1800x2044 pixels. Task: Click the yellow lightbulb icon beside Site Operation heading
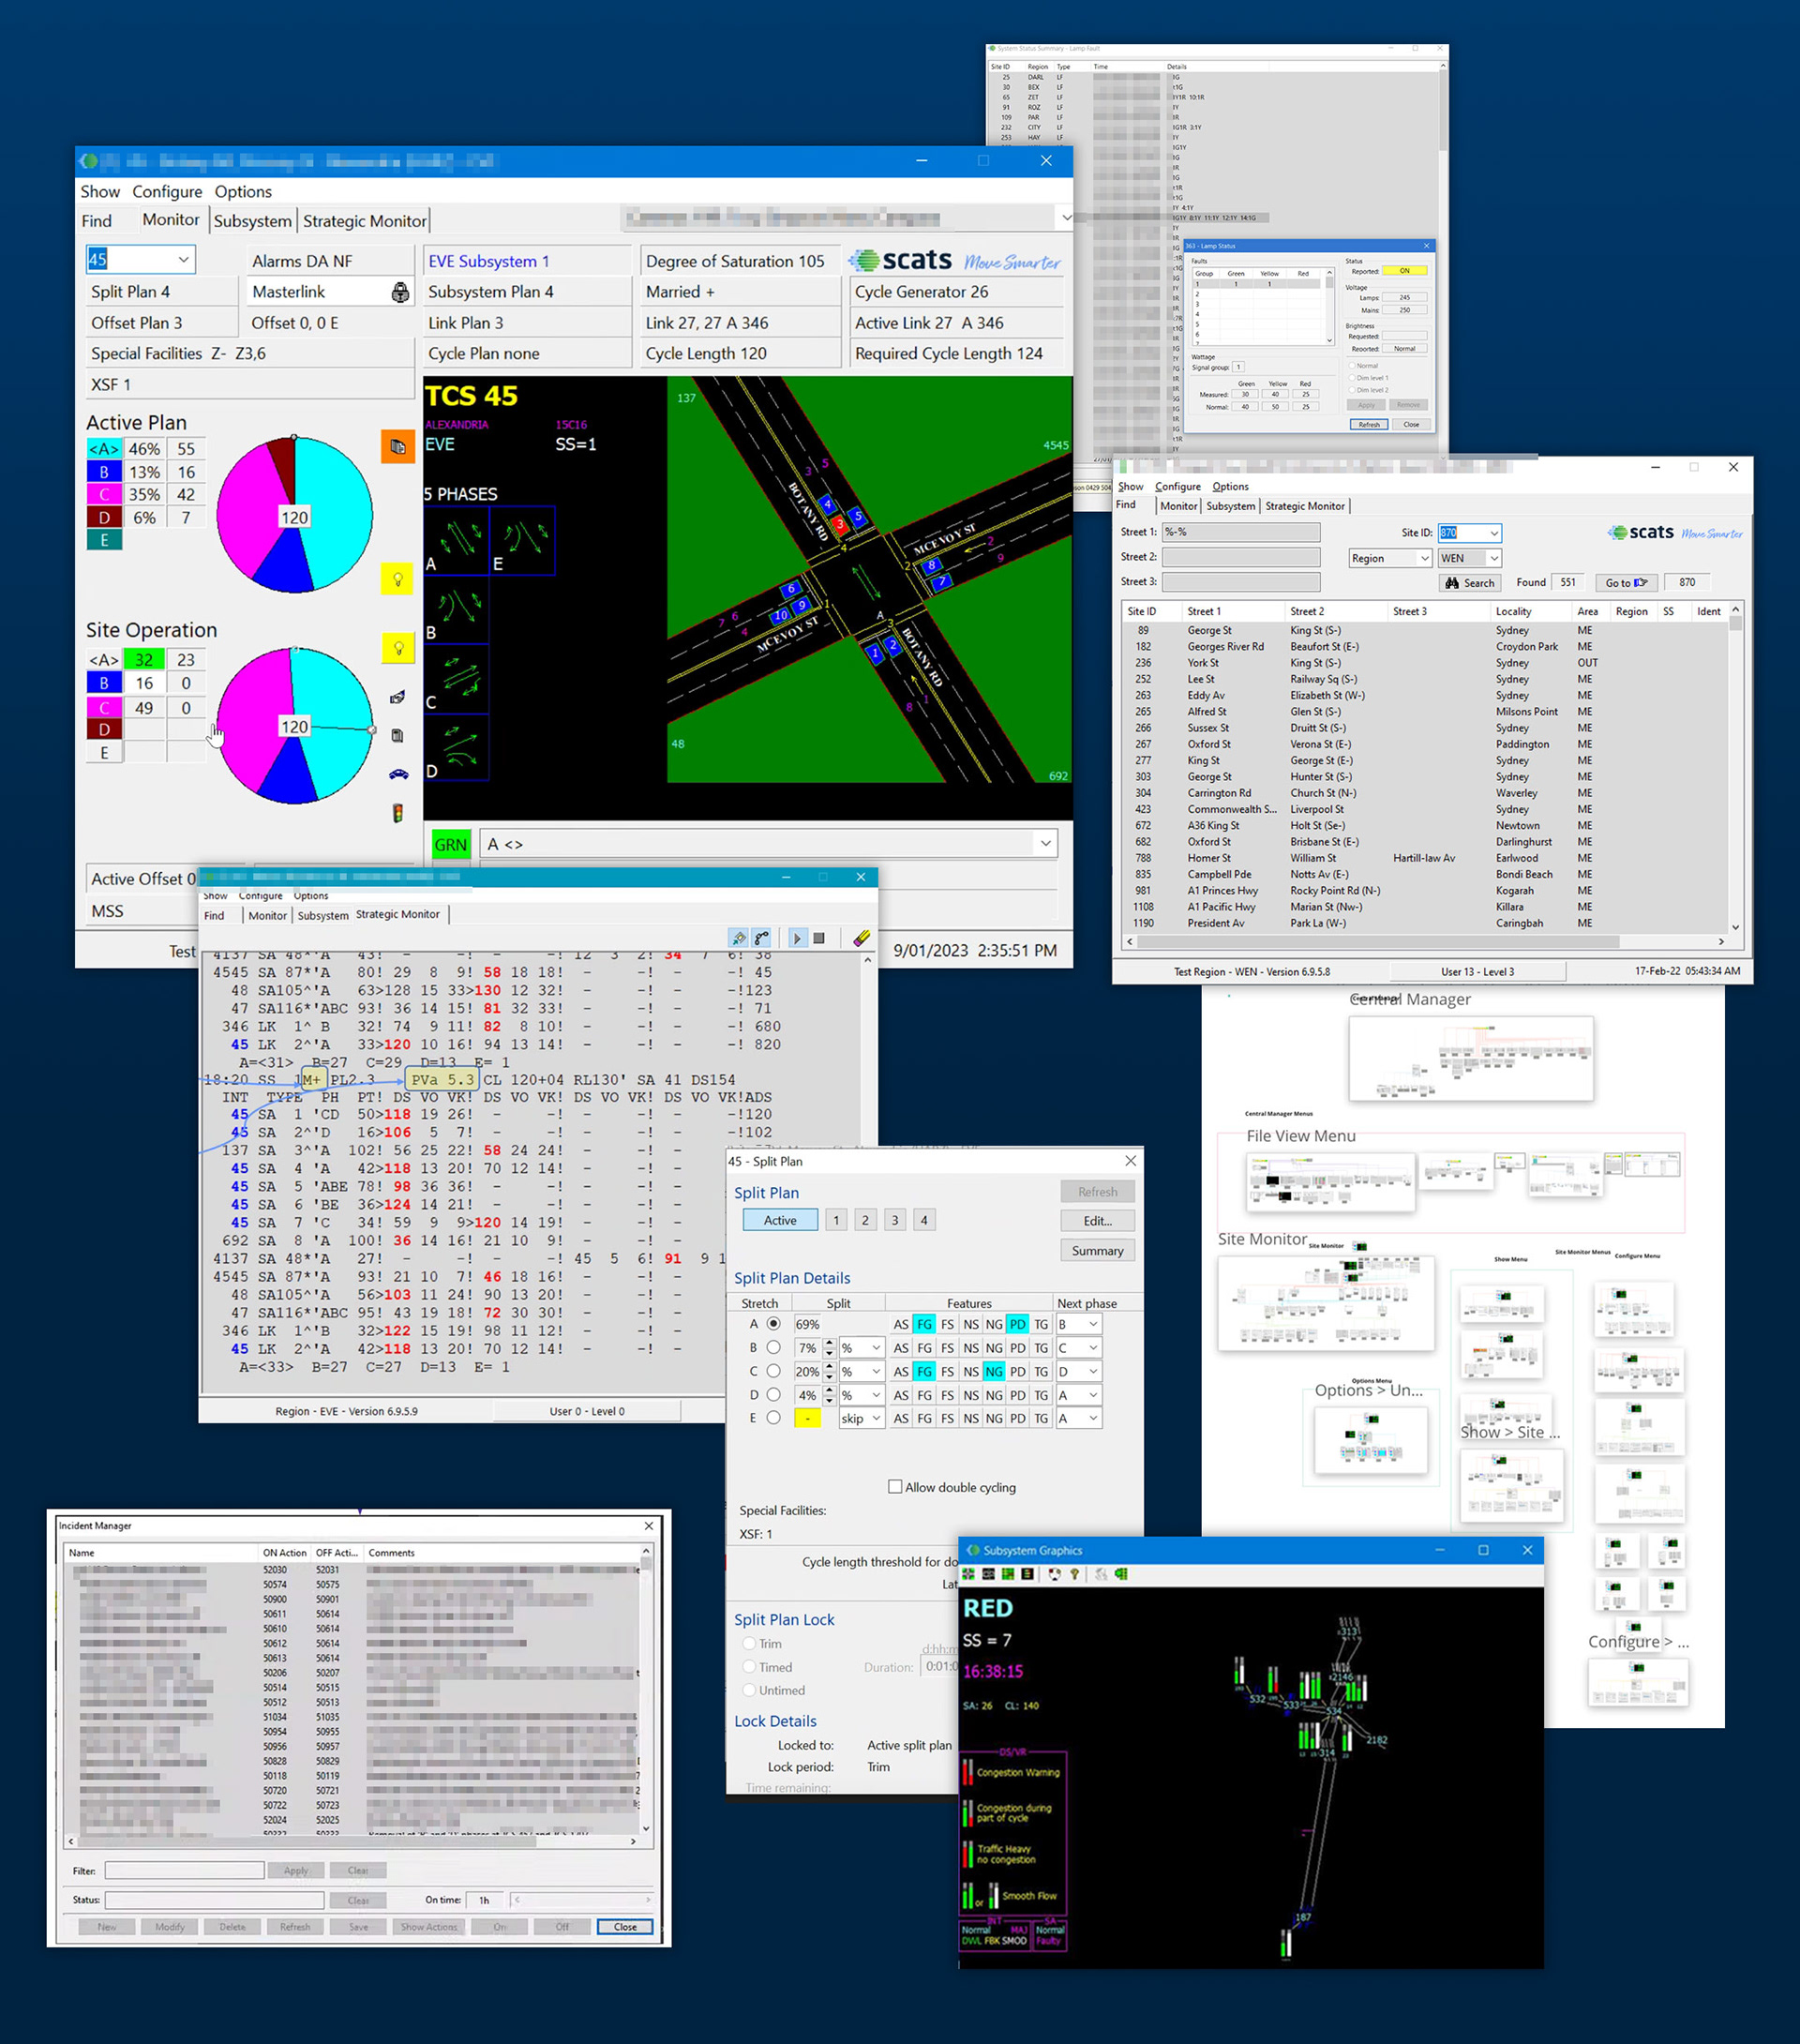(x=397, y=648)
